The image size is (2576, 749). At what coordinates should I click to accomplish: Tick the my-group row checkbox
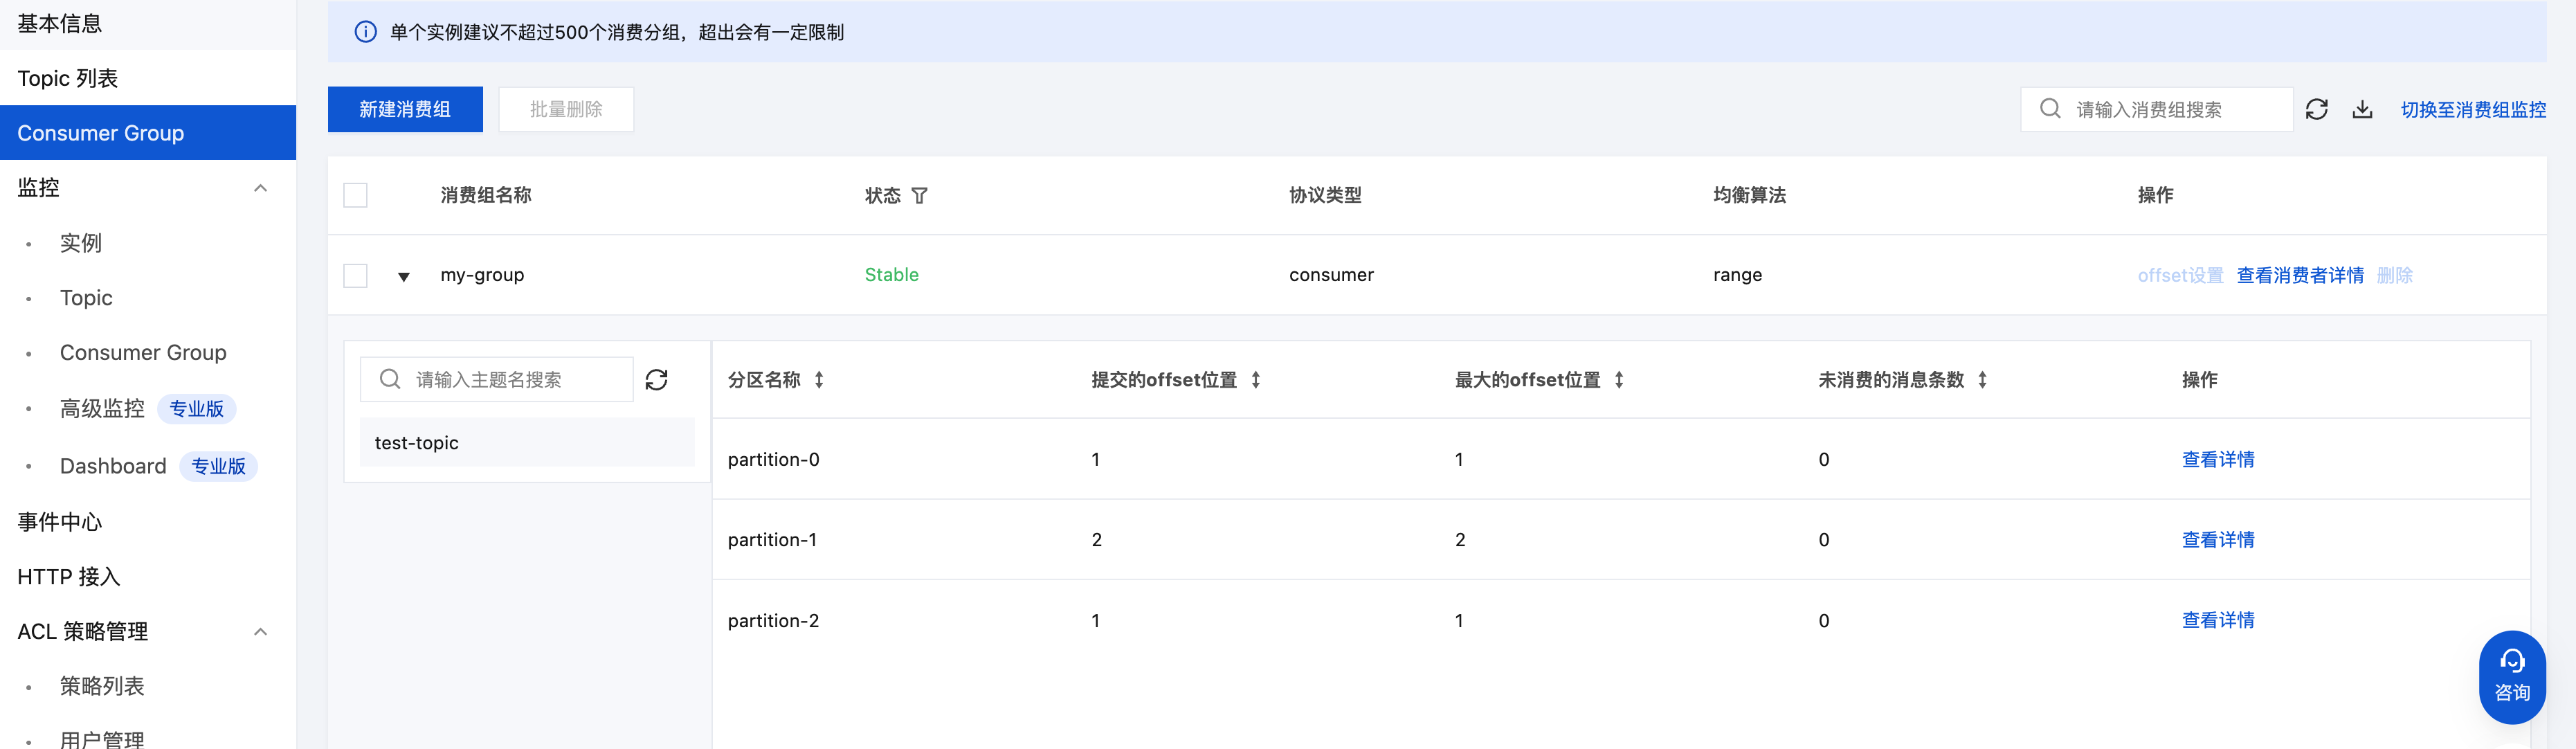click(355, 275)
